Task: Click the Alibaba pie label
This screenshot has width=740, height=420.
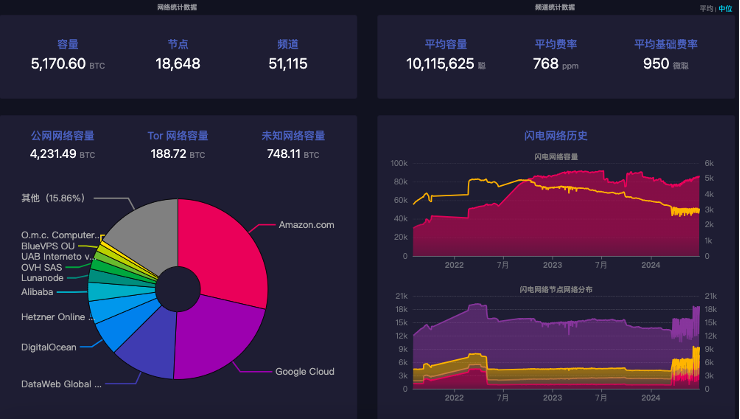Action: click(38, 292)
